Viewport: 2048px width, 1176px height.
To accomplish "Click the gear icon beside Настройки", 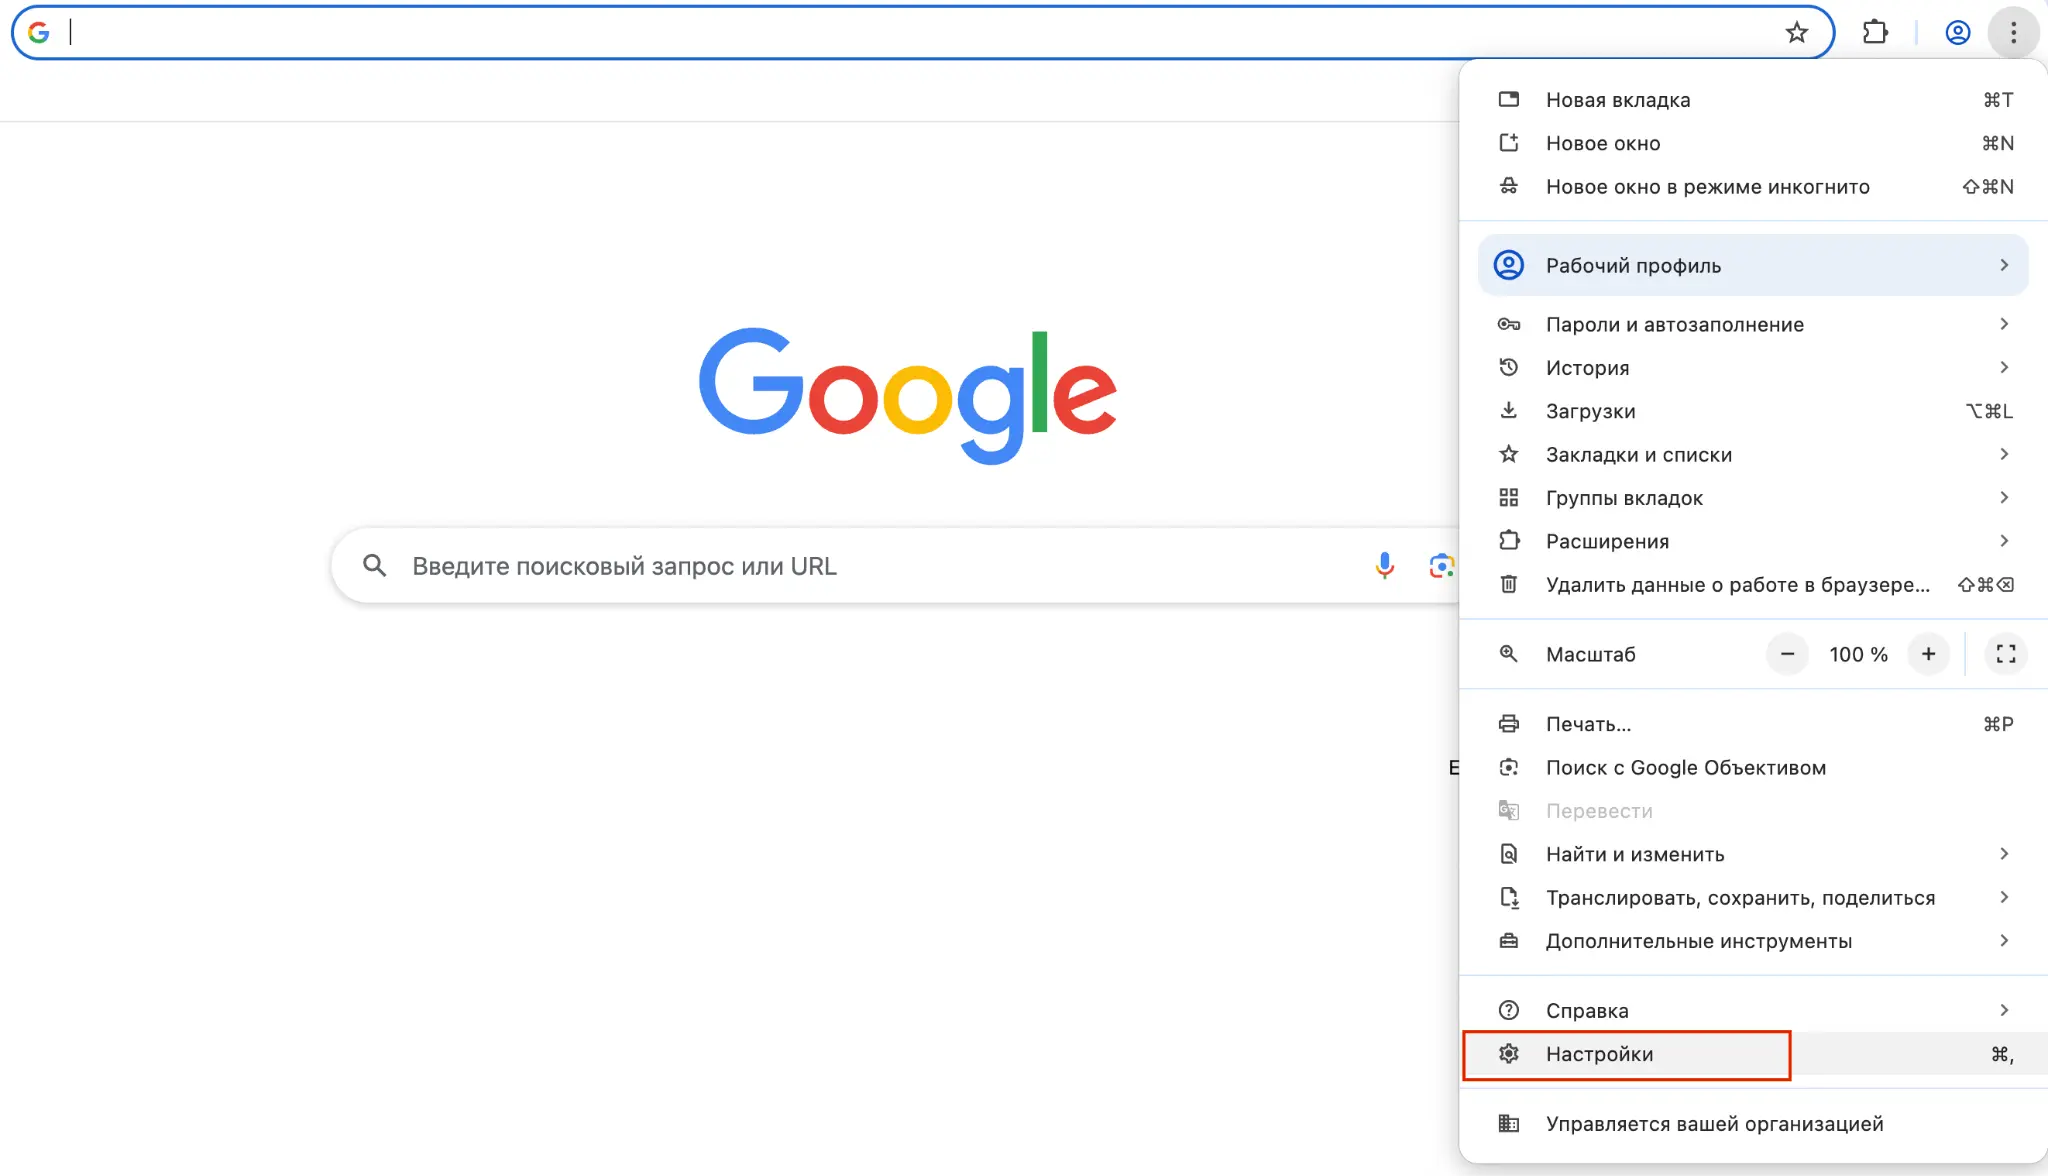I will pyautogui.click(x=1509, y=1053).
